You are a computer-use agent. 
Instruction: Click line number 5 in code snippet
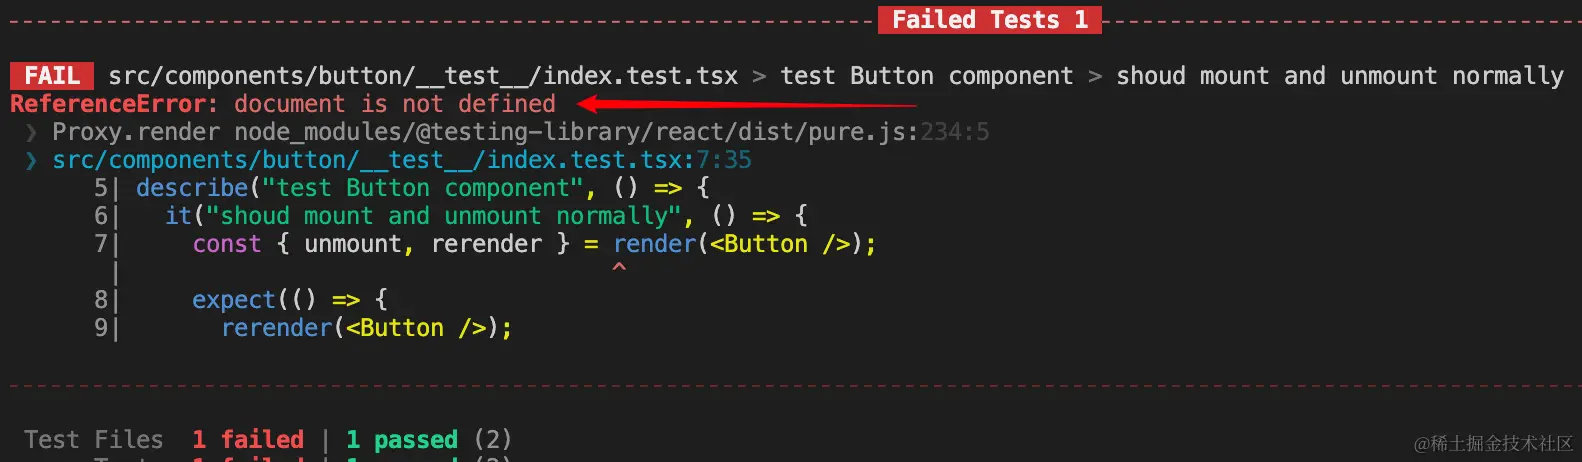point(100,188)
